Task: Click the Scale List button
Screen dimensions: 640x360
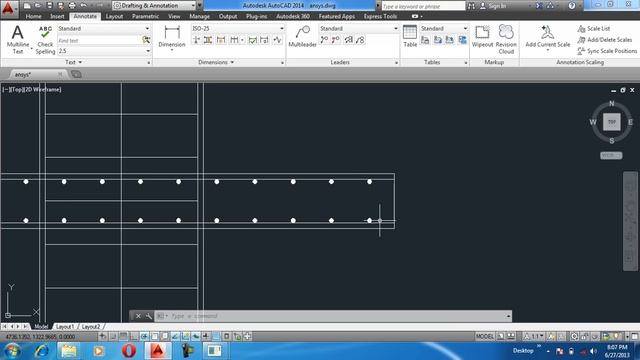Action: (x=594, y=29)
